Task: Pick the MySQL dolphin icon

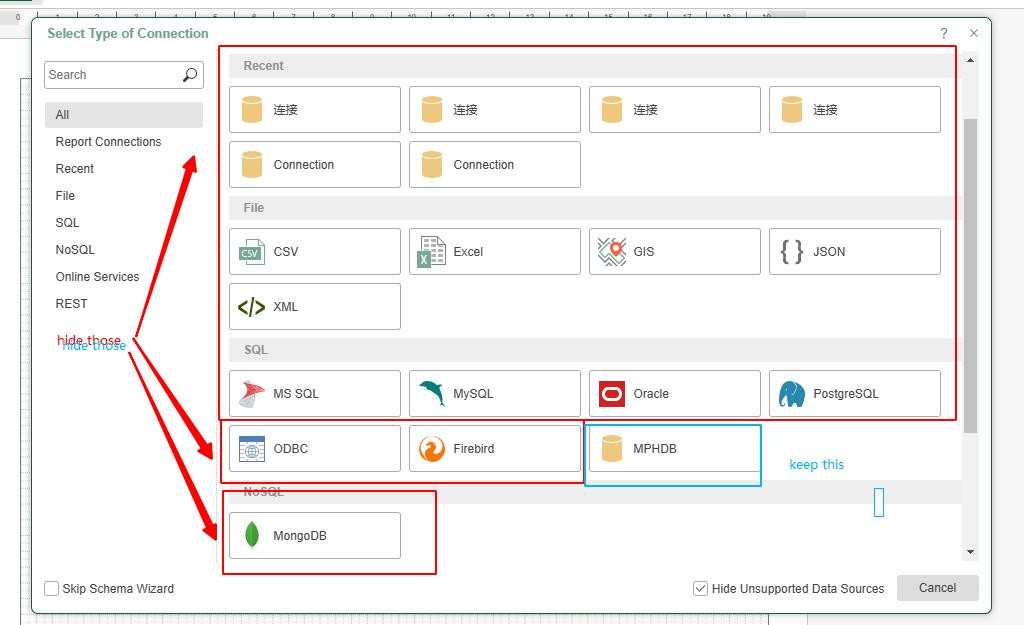Action: (432, 393)
